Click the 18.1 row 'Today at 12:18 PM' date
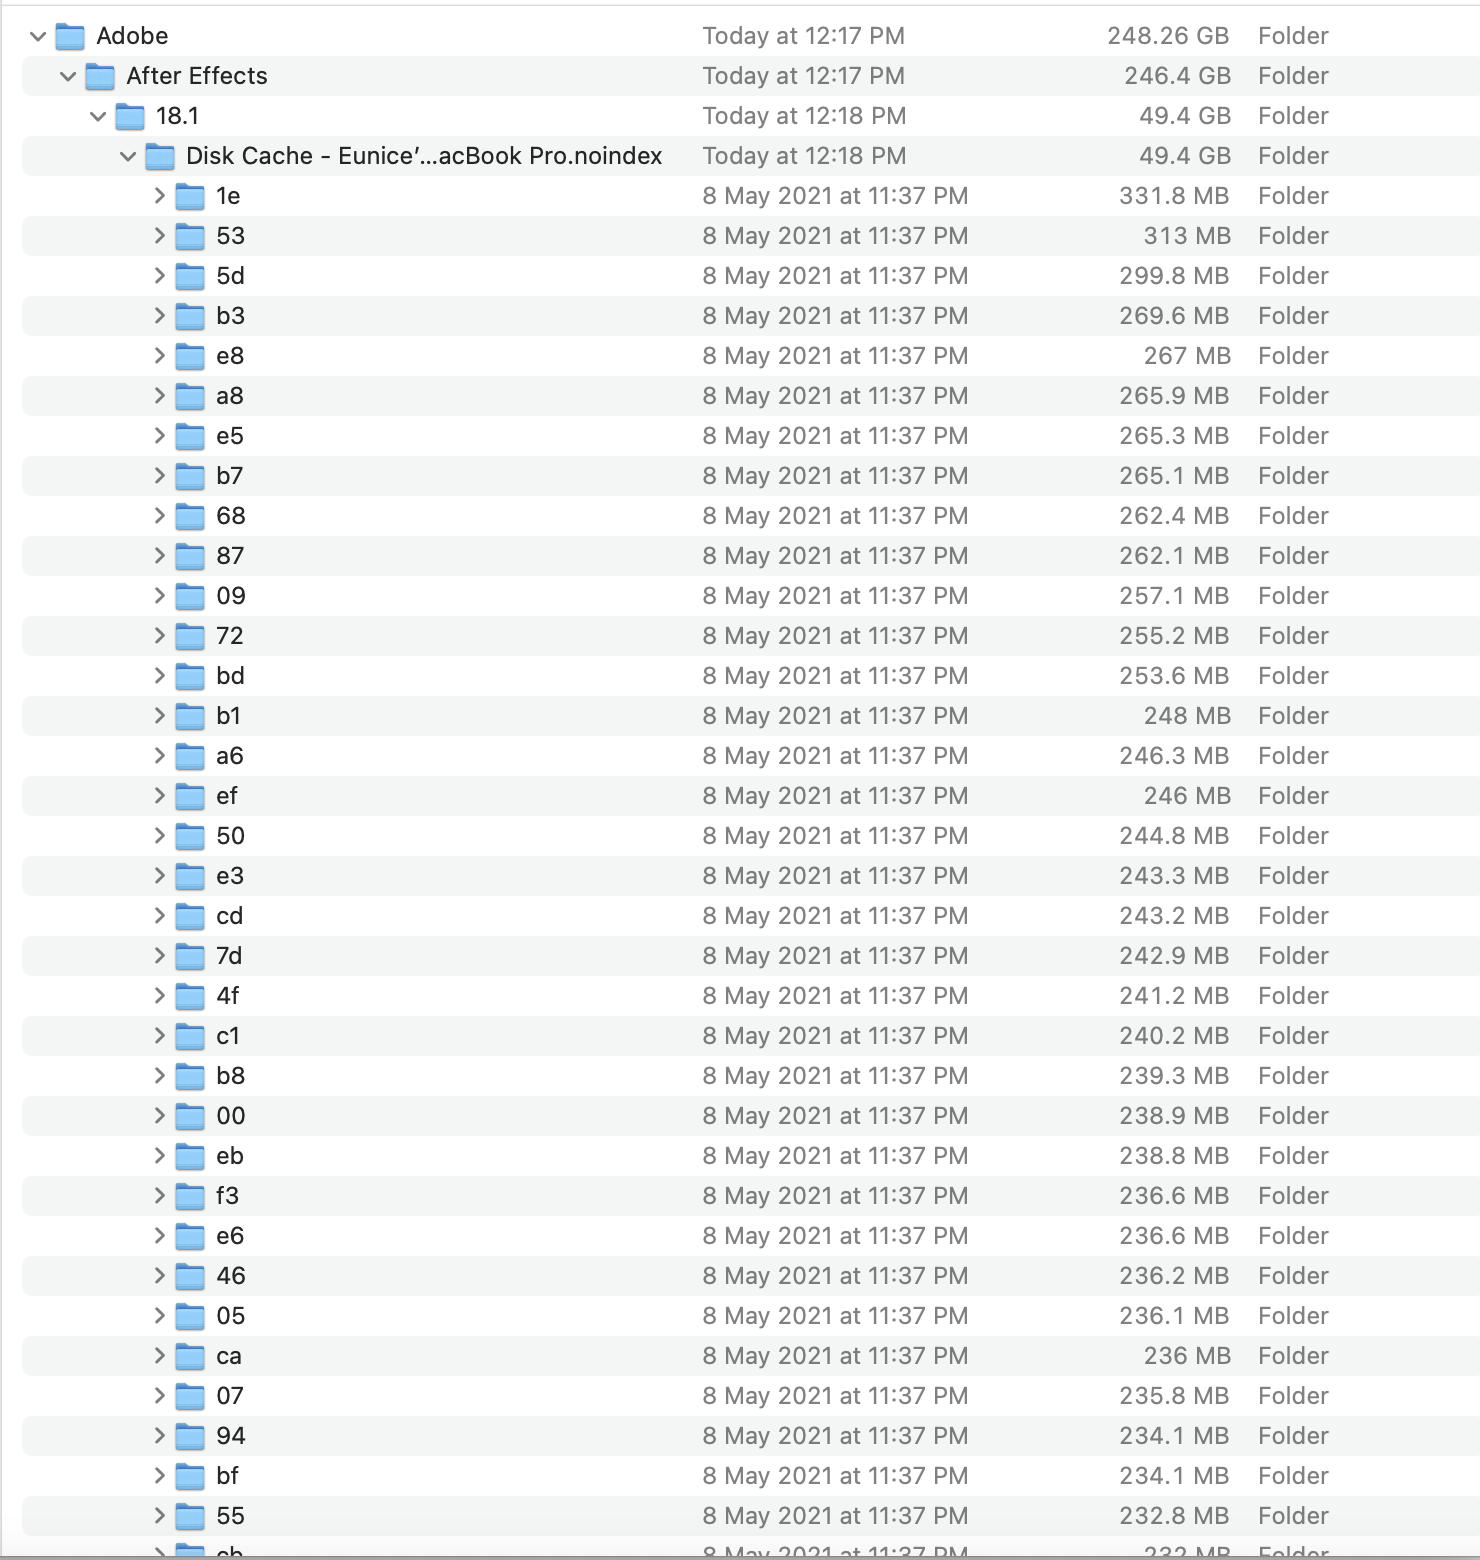 pos(804,116)
